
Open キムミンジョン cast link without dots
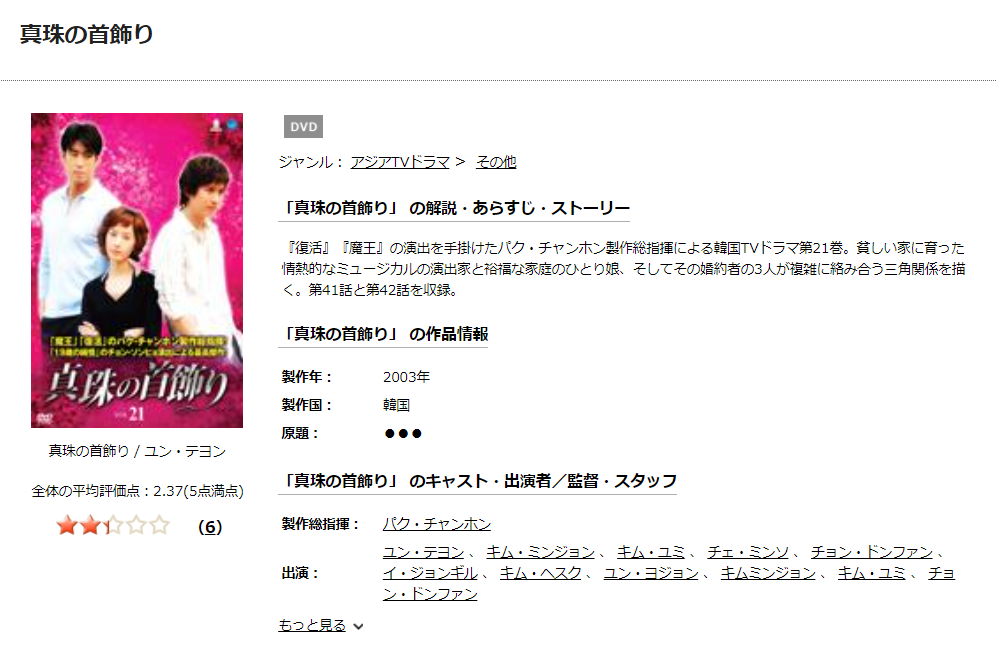pyautogui.click(x=768, y=573)
